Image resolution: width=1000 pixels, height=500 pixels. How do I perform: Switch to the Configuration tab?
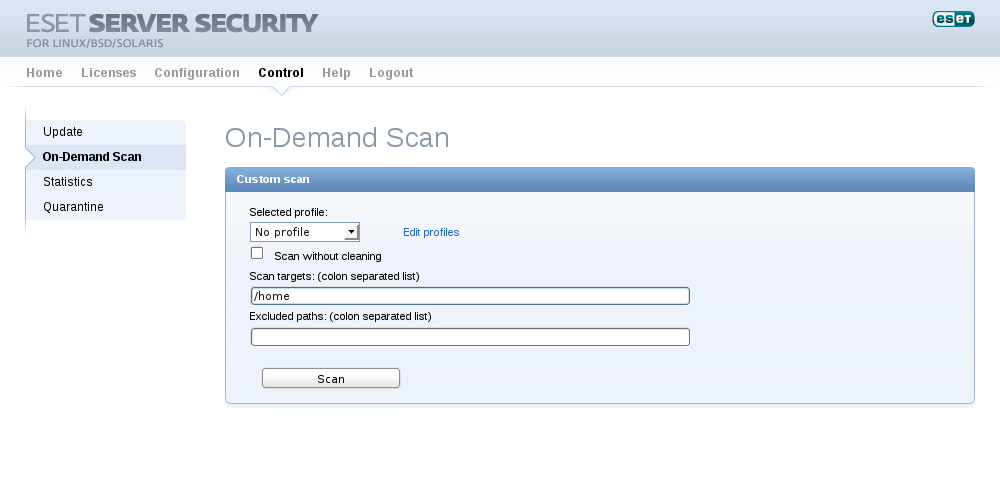197,73
